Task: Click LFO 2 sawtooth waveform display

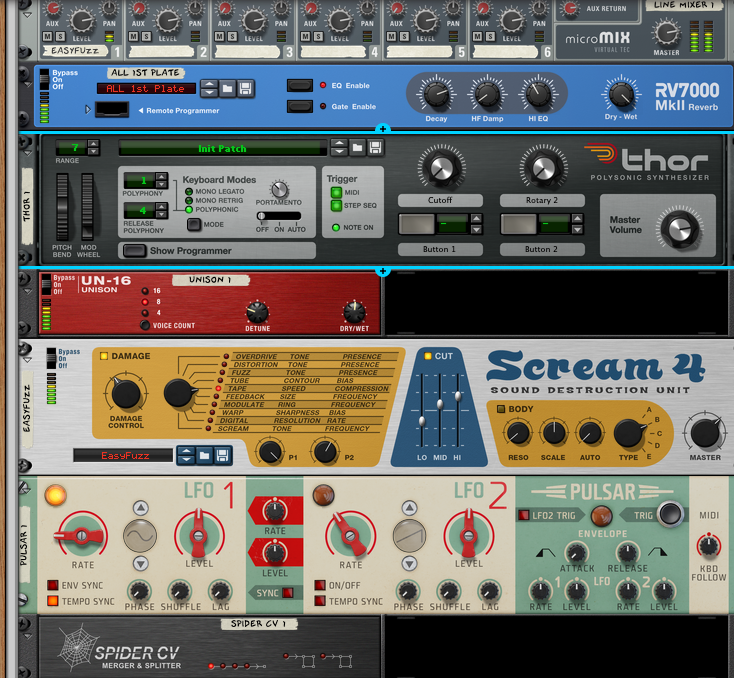Action: 409,535
